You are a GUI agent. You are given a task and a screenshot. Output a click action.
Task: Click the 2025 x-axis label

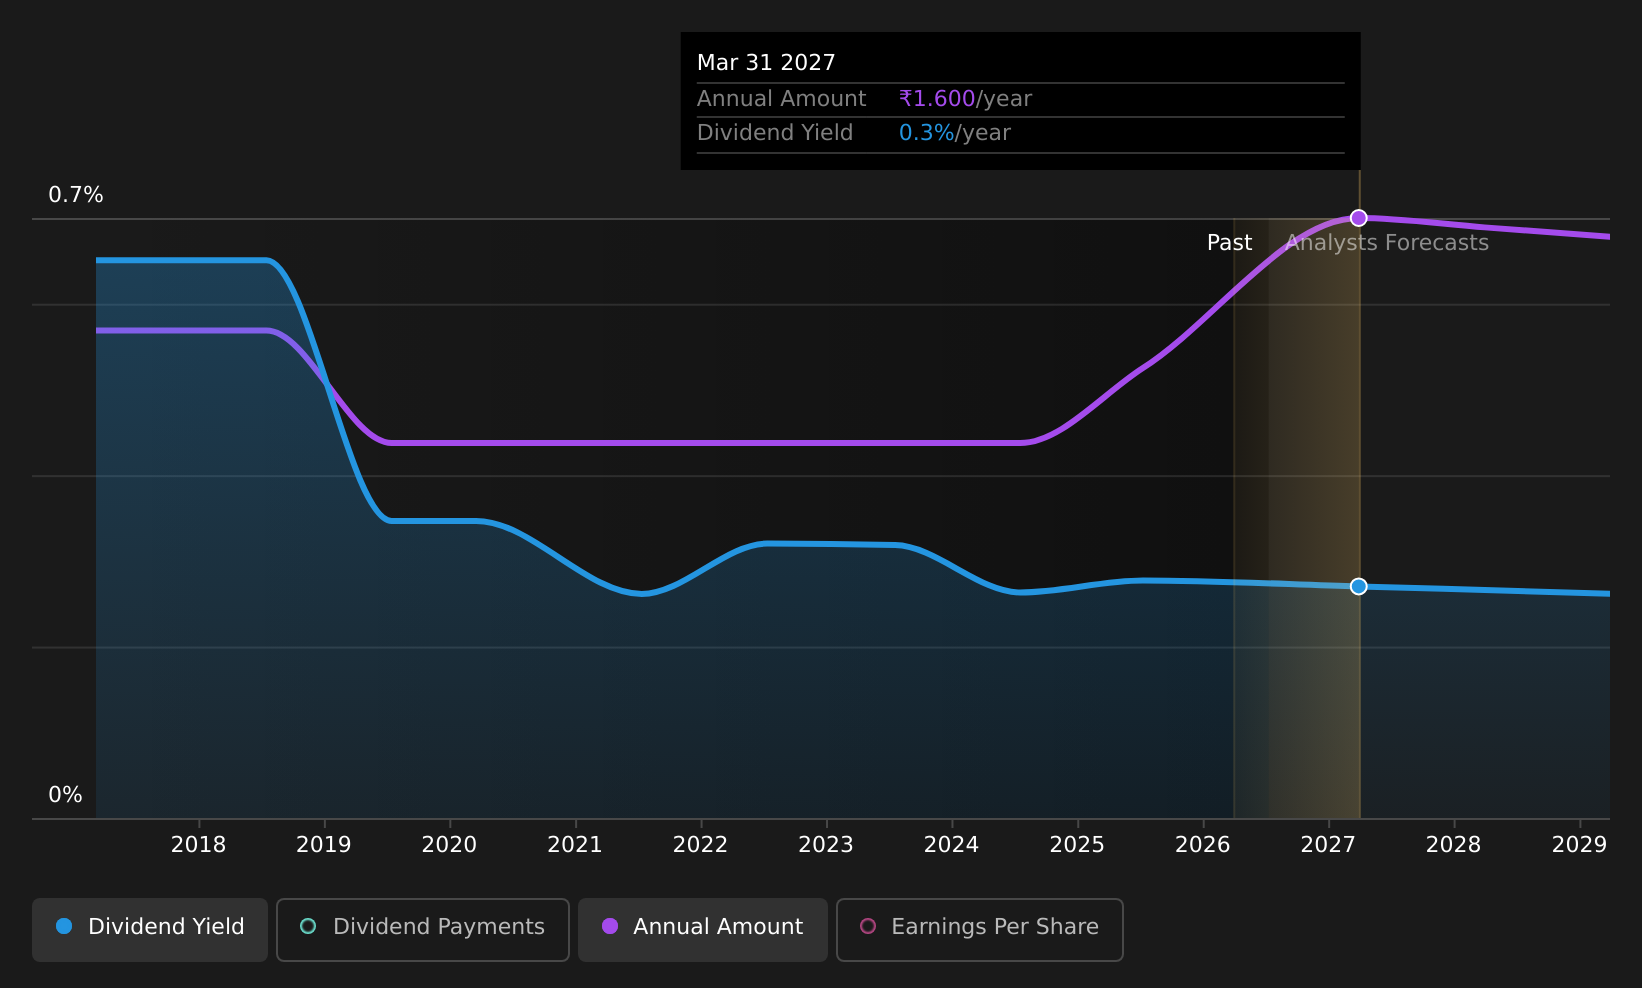[x=1077, y=845]
